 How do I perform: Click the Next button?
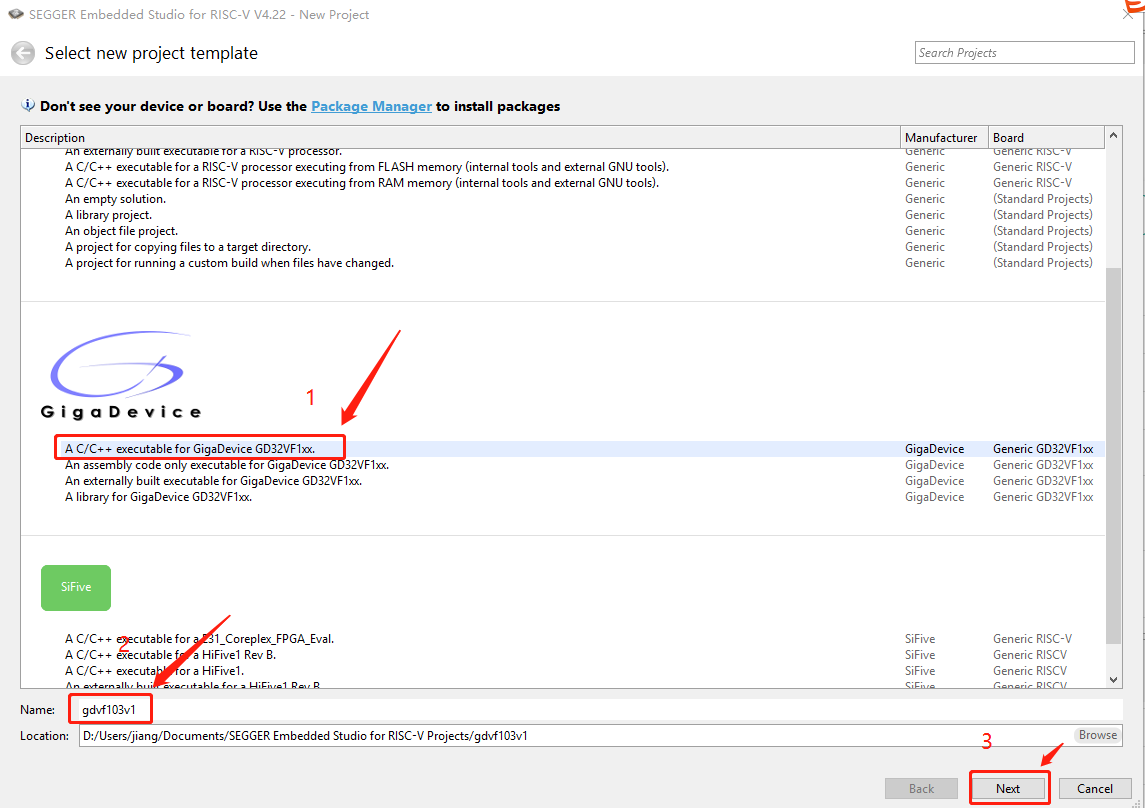click(1008, 788)
